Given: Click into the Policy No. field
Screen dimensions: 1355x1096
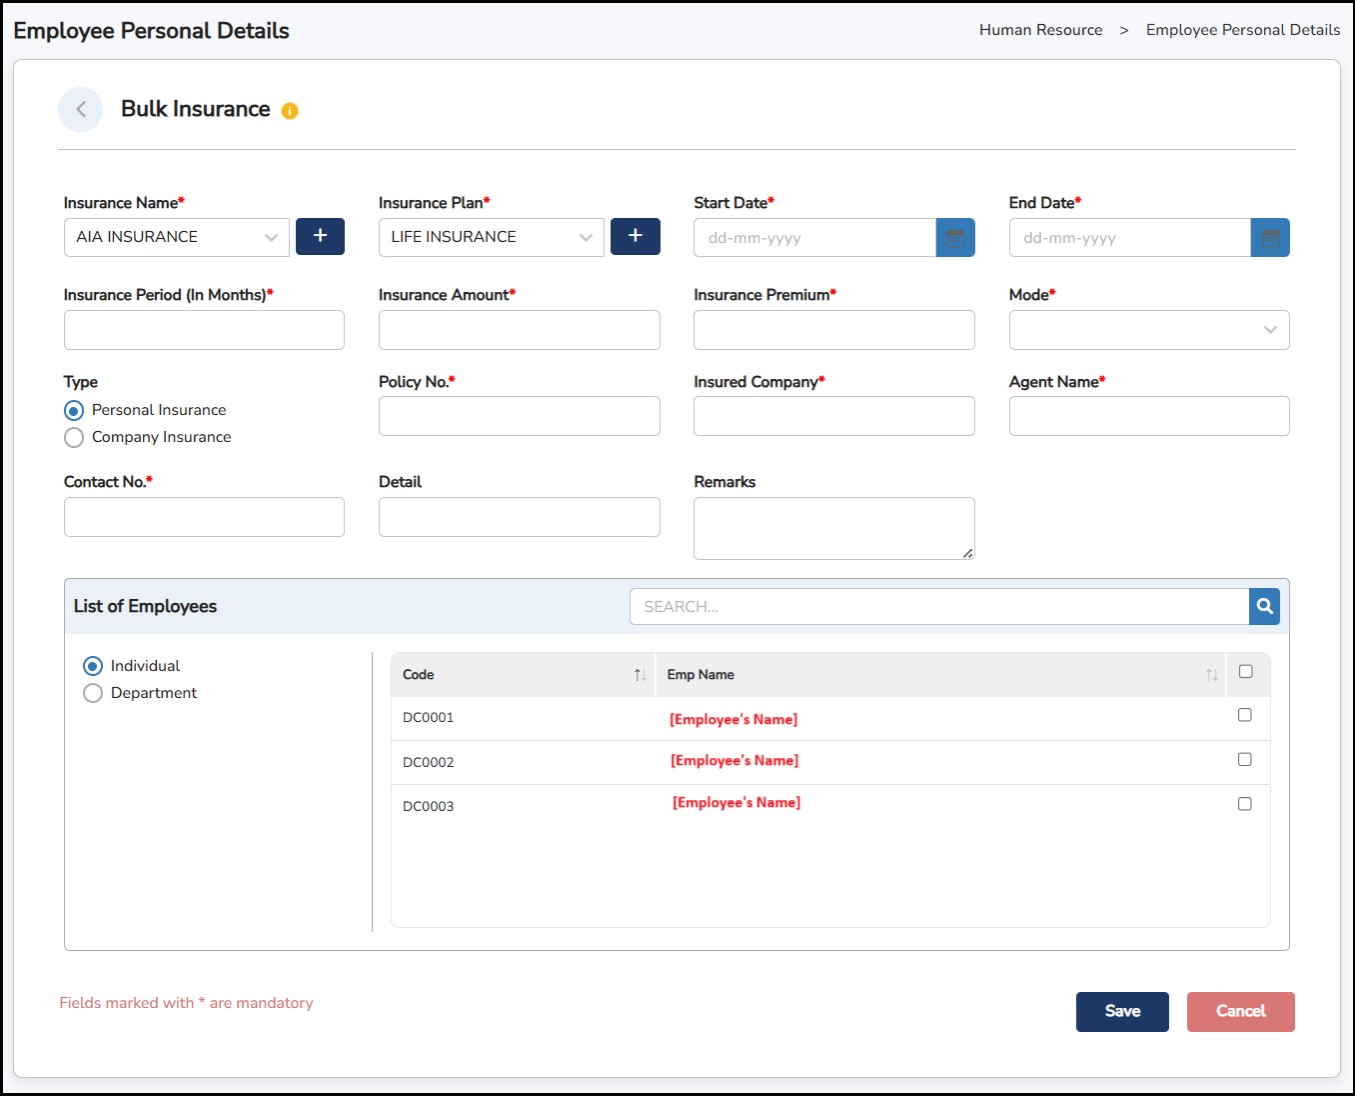Looking at the screenshot, I should (x=519, y=416).
